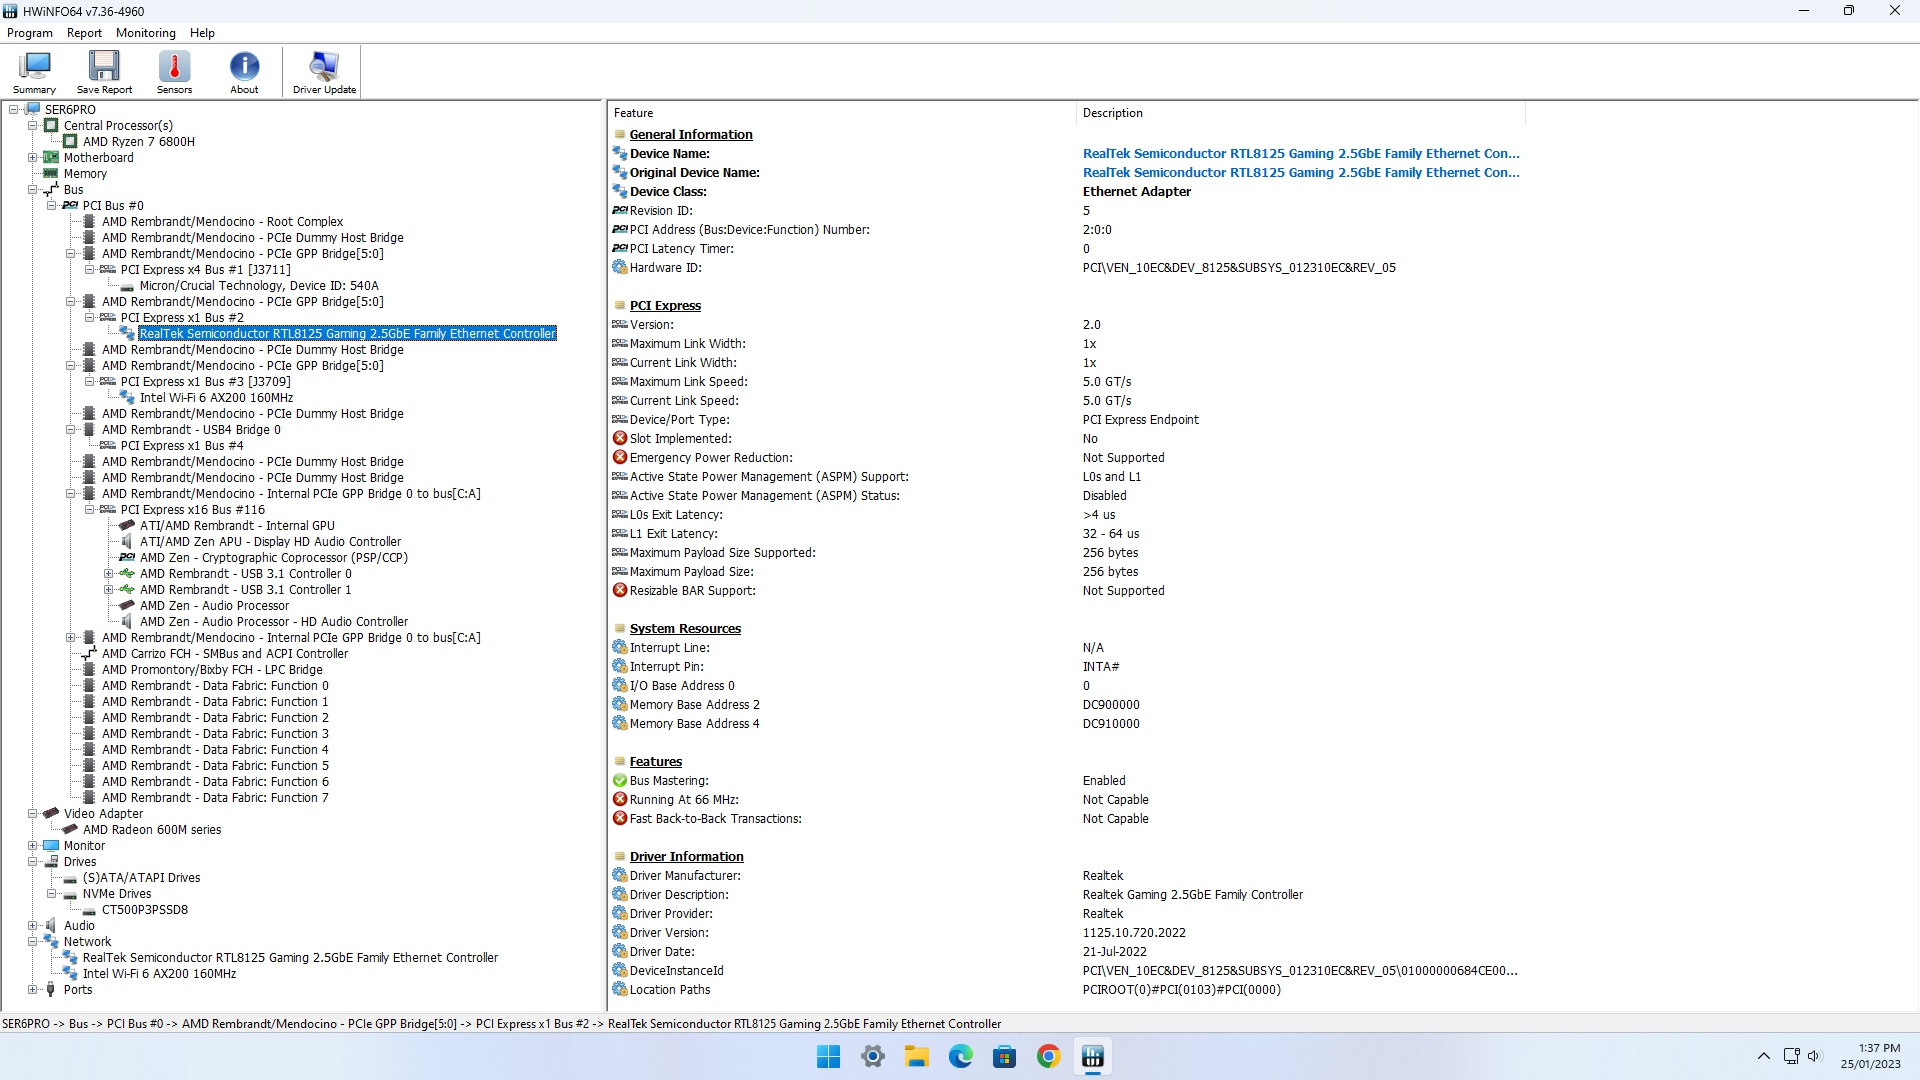The width and height of the screenshot is (1920, 1080).
Task: Open File Explorer on taskbar
Action: point(917,1057)
